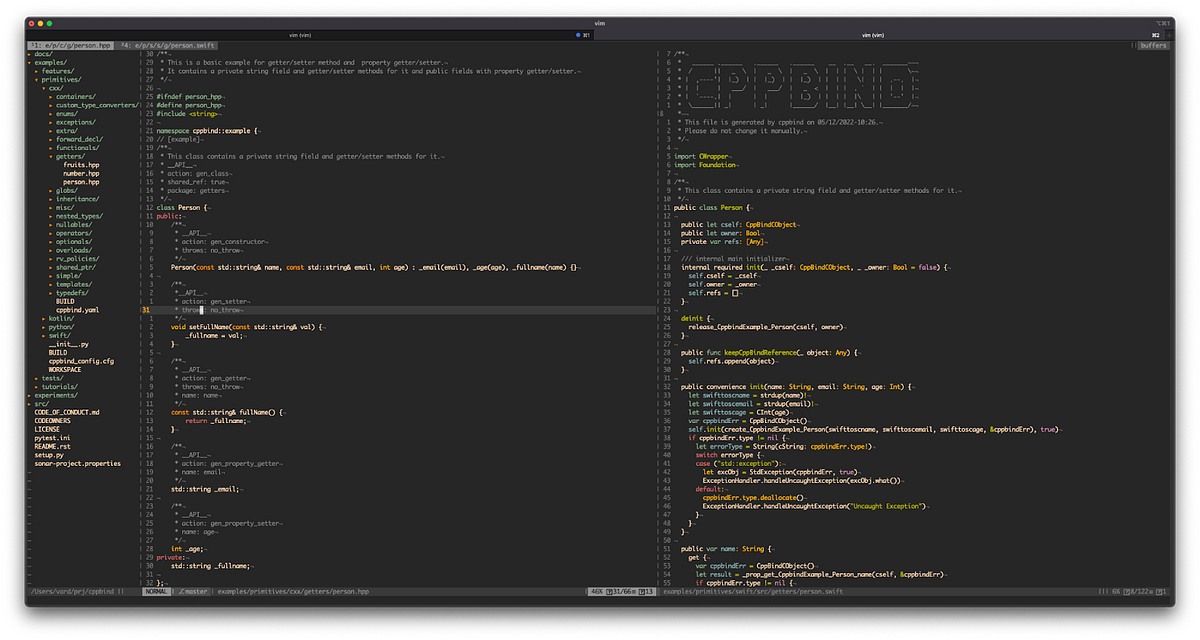This screenshot has height=640, width=1200.
Task: Click the 'class Person {' line in person.hpp
Action: (184, 207)
